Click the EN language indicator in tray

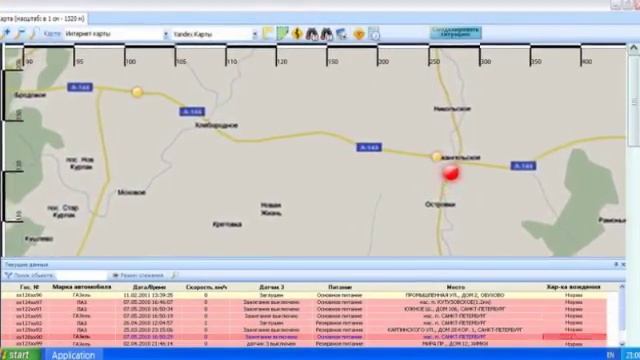point(610,355)
